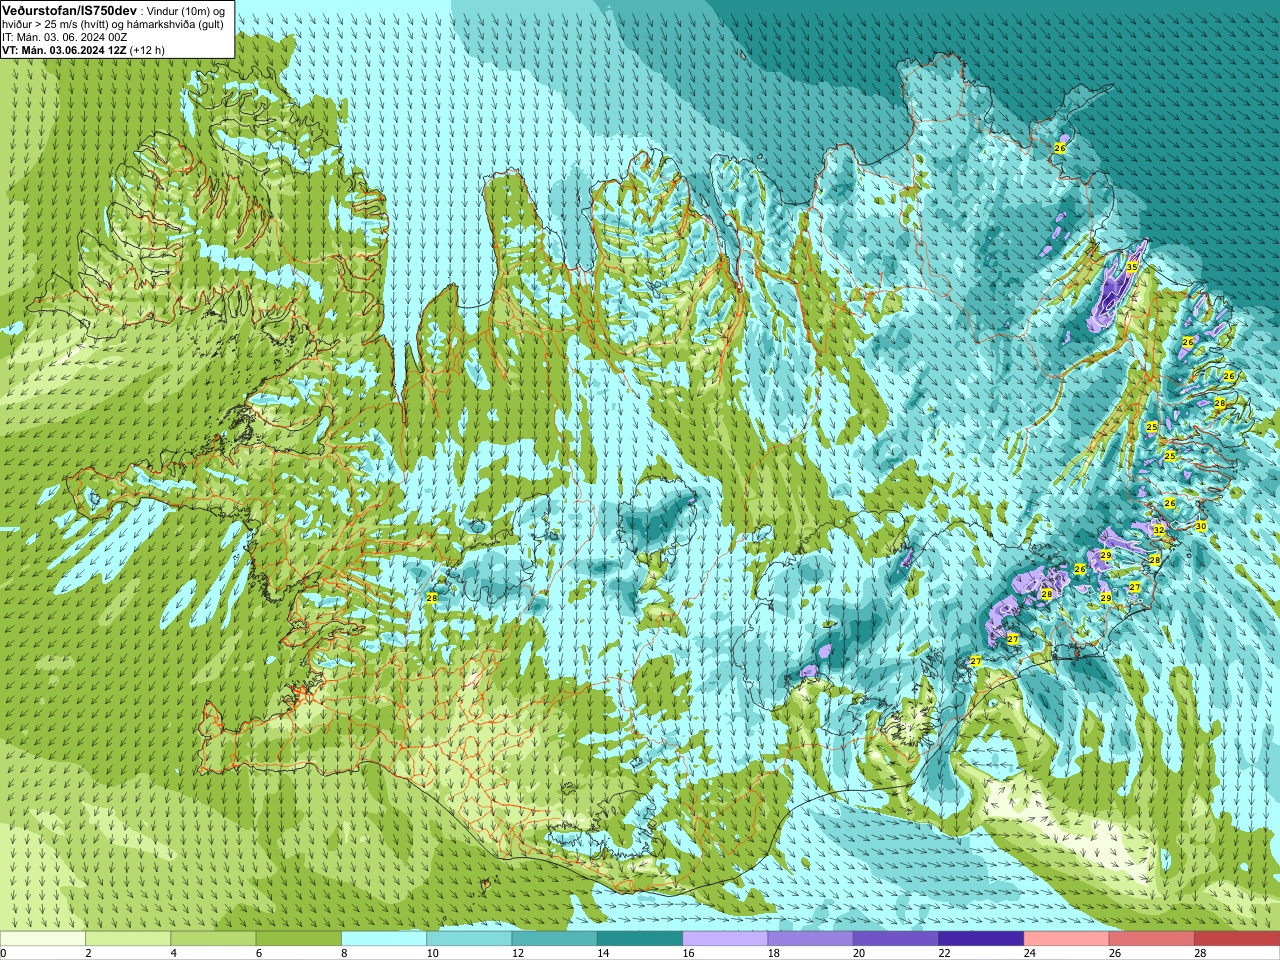The width and height of the screenshot is (1280, 960).
Task: Select the 20–22 m/s purple legend swatch
Action: click(896, 938)
